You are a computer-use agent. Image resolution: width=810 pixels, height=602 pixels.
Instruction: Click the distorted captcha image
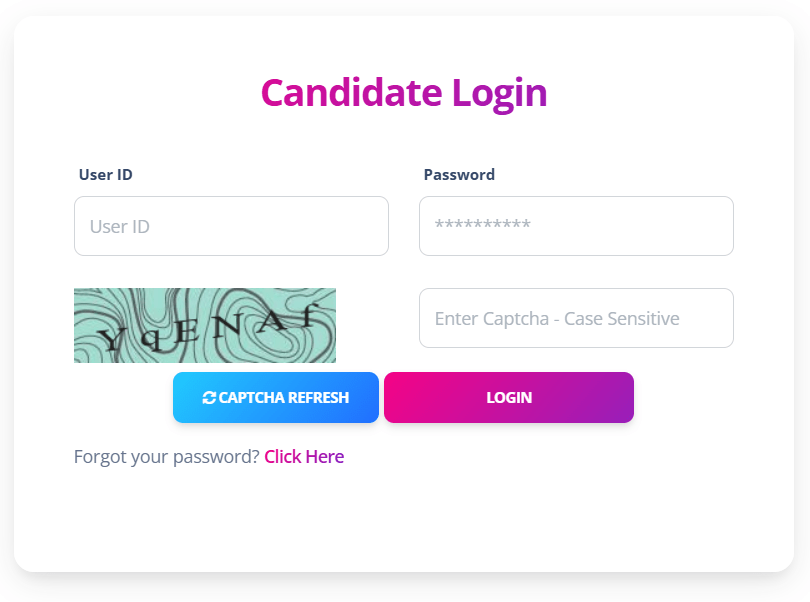click(x=205, y=325)
